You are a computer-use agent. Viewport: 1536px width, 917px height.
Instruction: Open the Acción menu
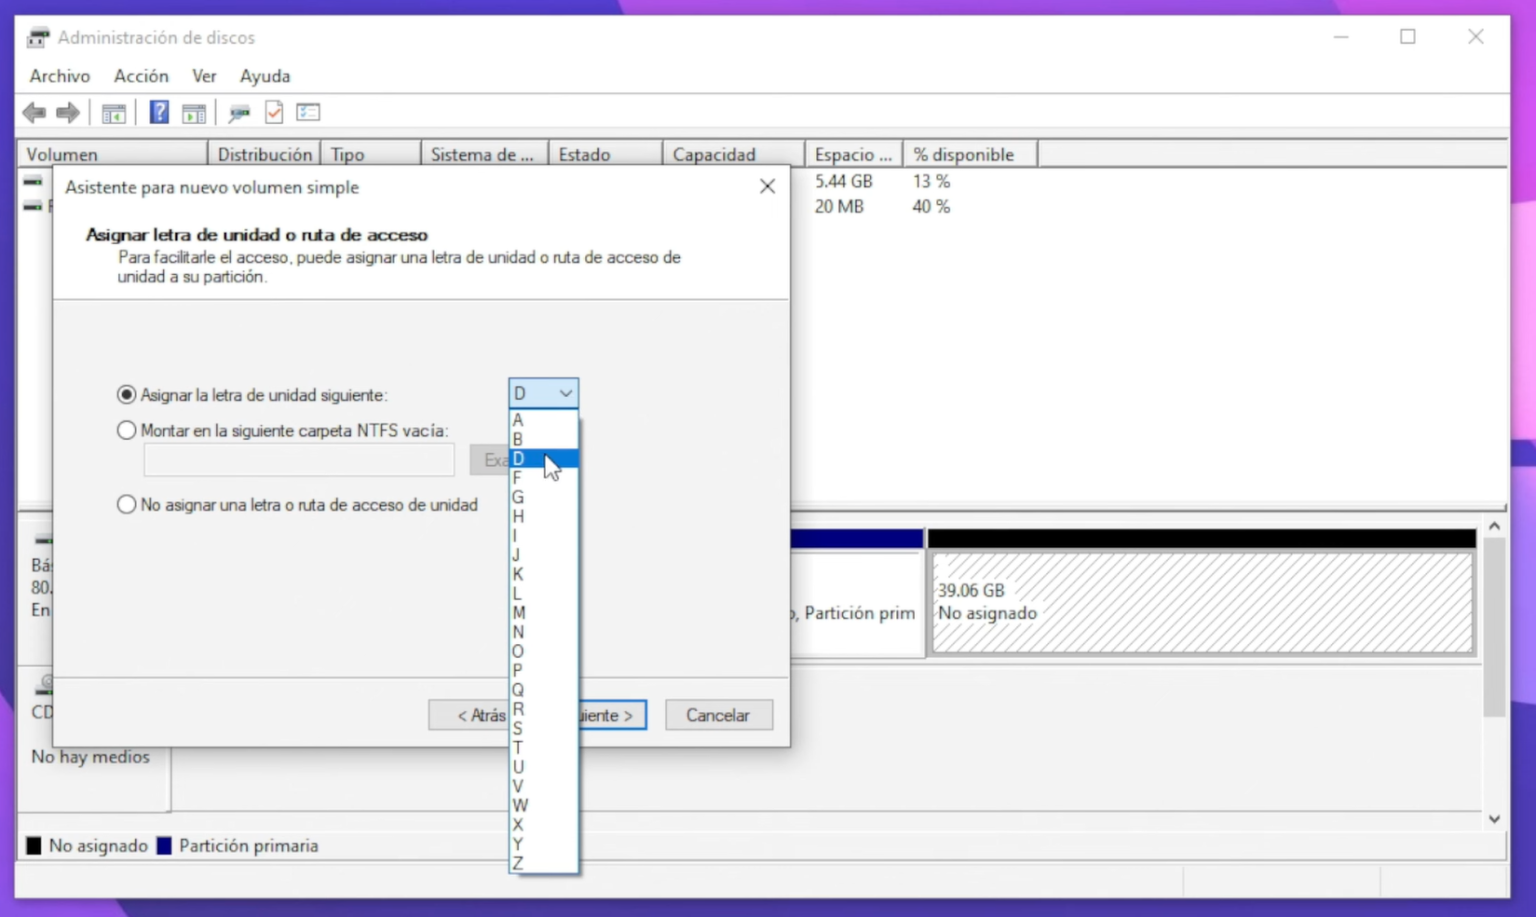click(x=141, y=76)
